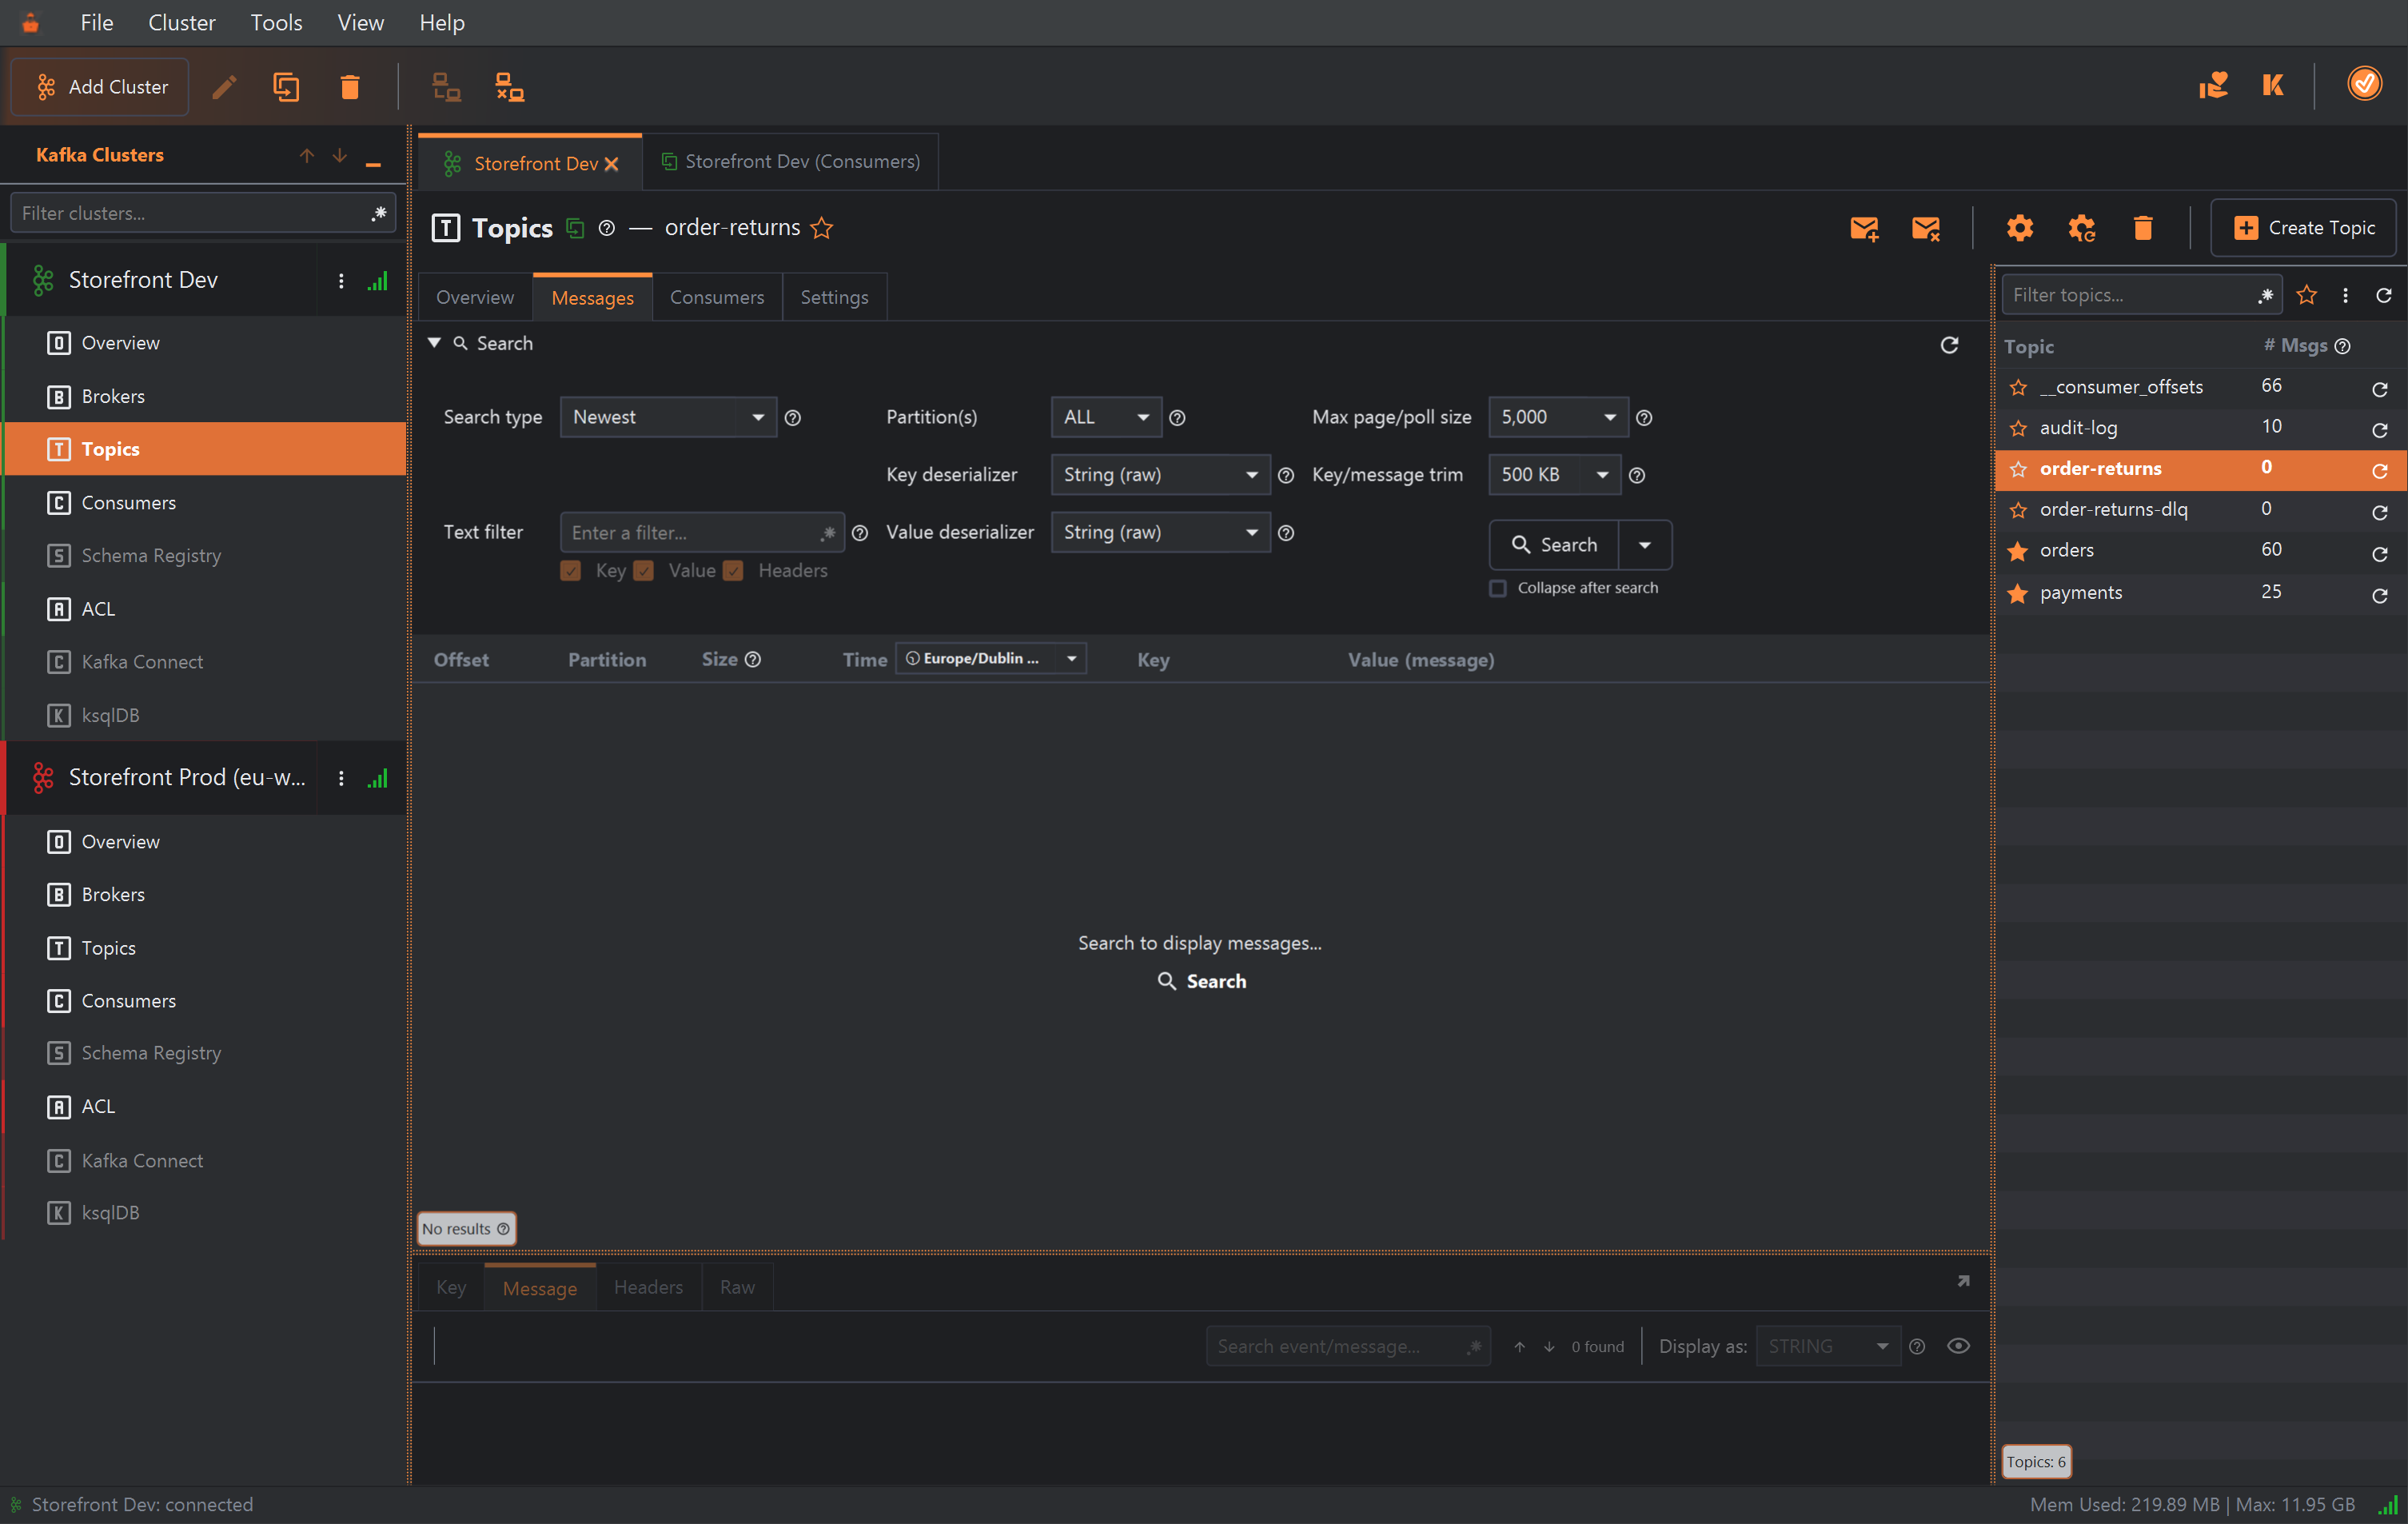Refresh message count for orders topic
Screen dimensions: 2408x1524
pos(2379,553)
